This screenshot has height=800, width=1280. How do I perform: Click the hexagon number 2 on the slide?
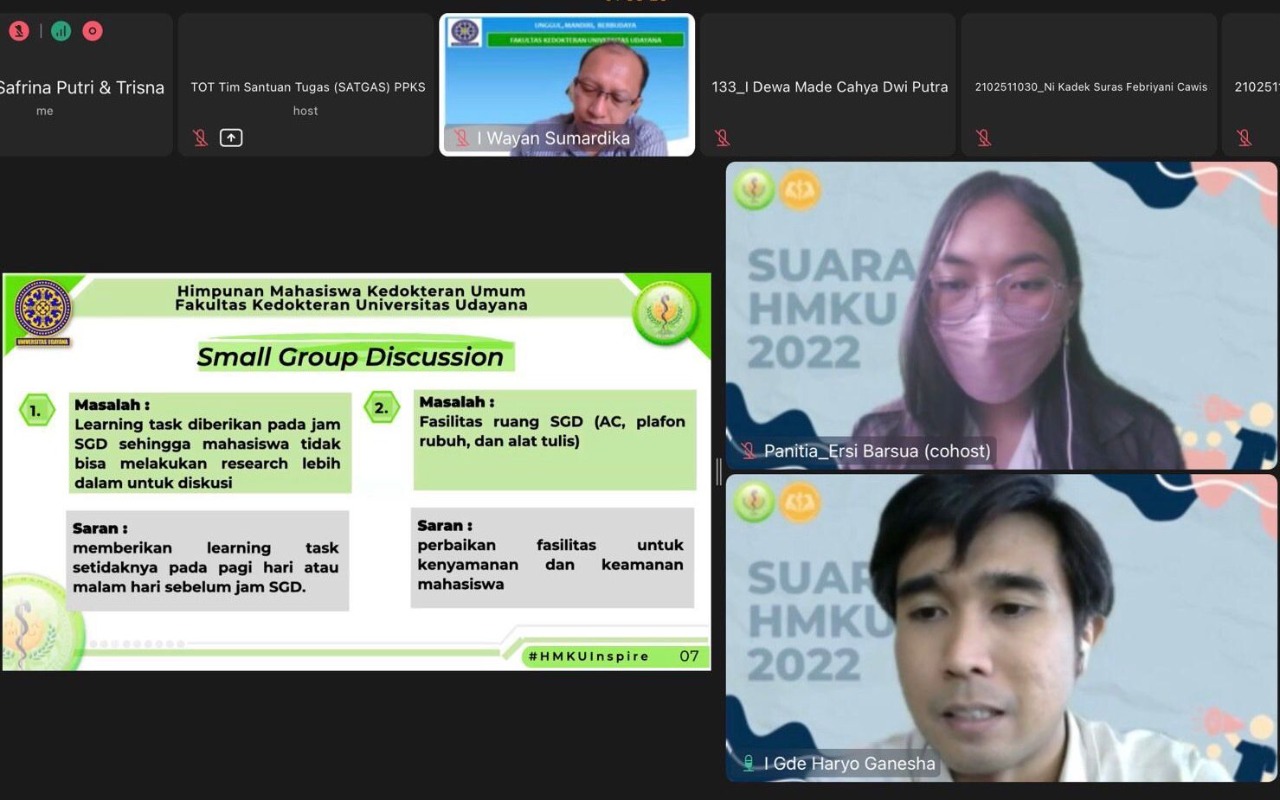tap(381, 408)
